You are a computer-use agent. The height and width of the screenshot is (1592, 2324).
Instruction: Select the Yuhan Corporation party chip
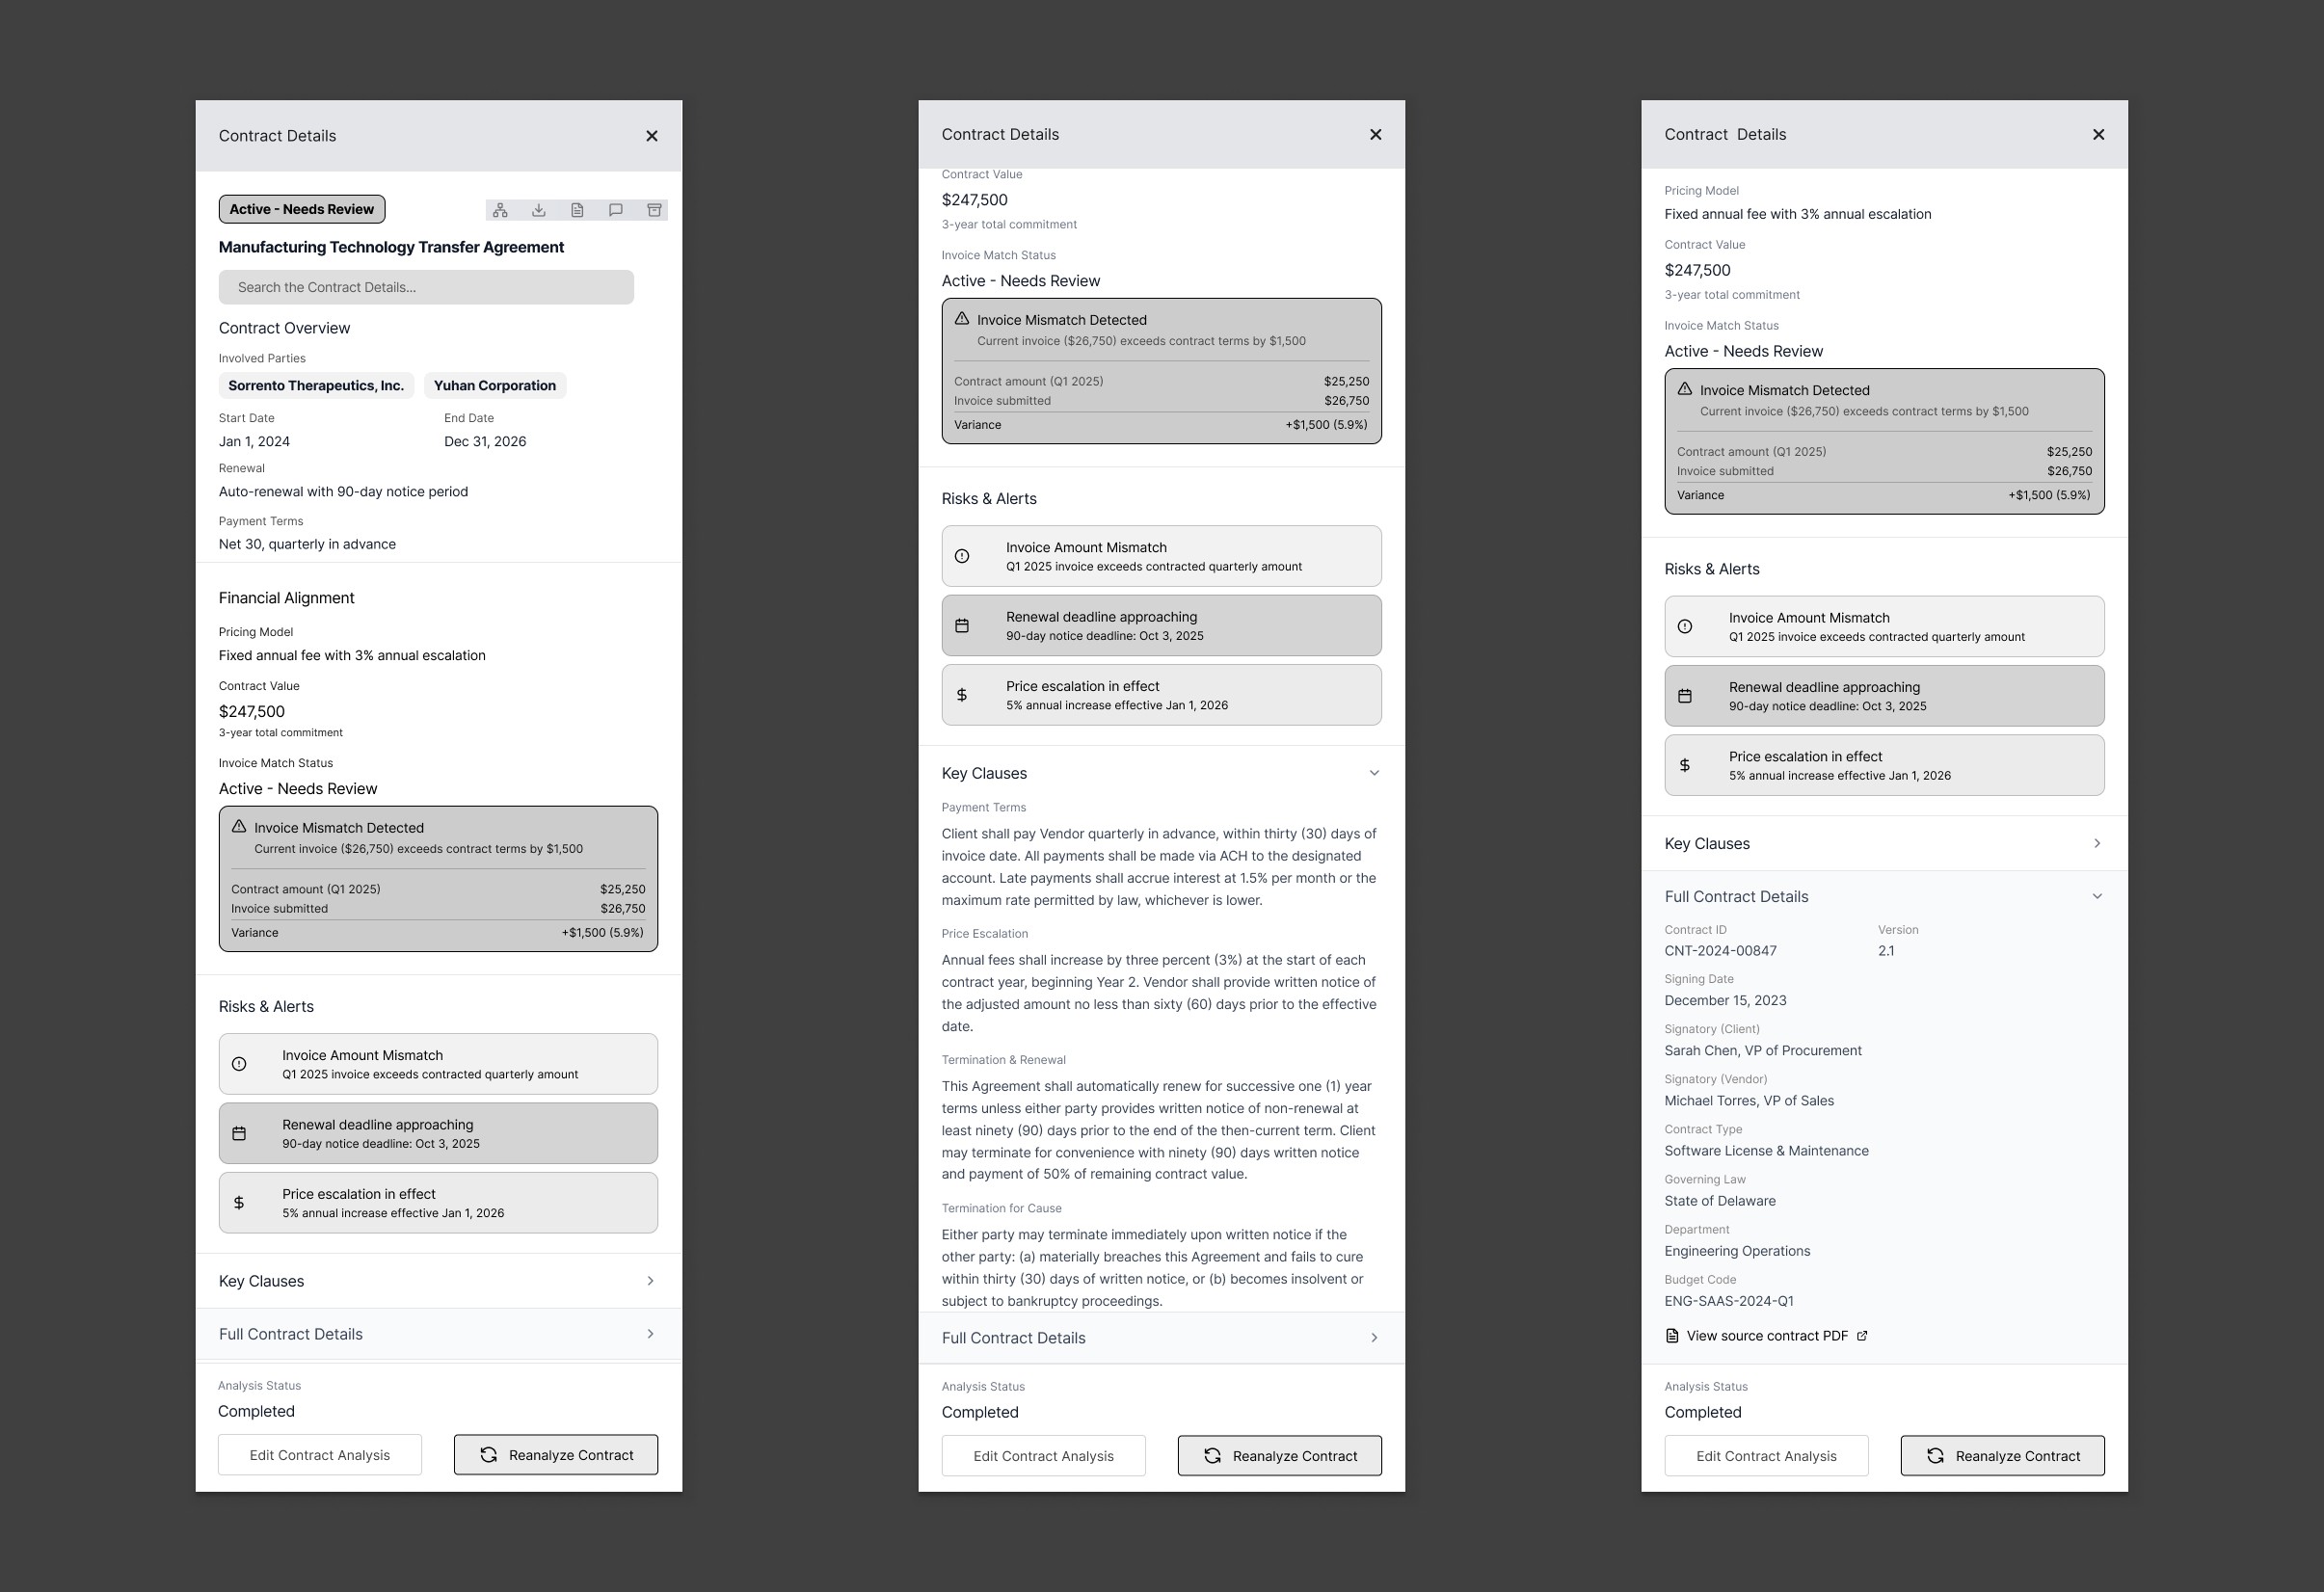[494, 386]
